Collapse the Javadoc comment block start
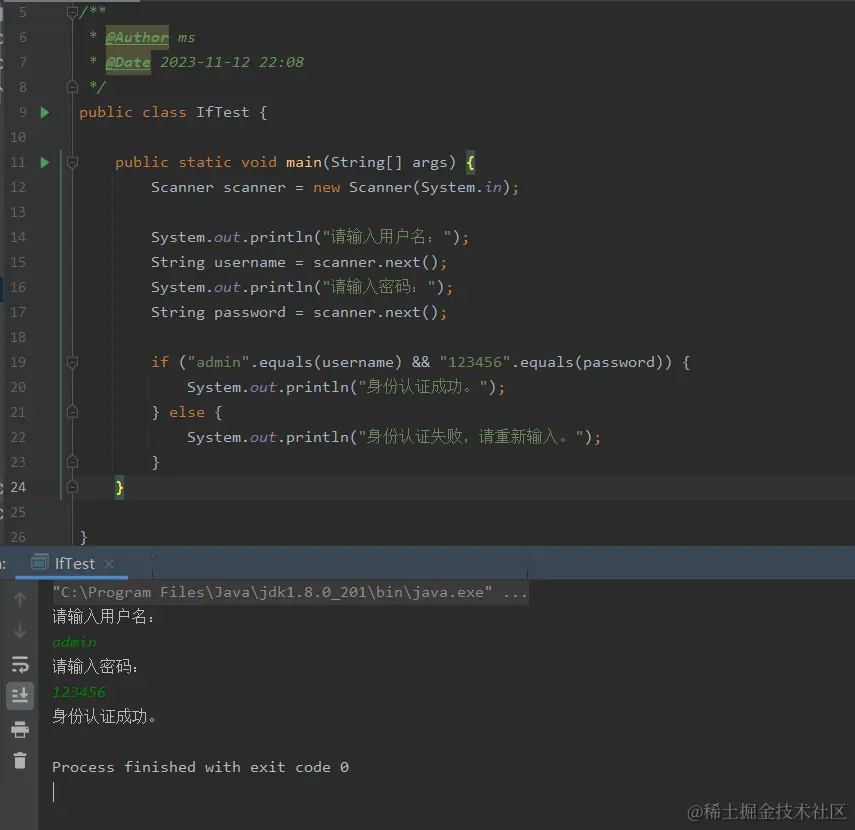The height and width of the screenshot is (830, 855). pos(72,11)
